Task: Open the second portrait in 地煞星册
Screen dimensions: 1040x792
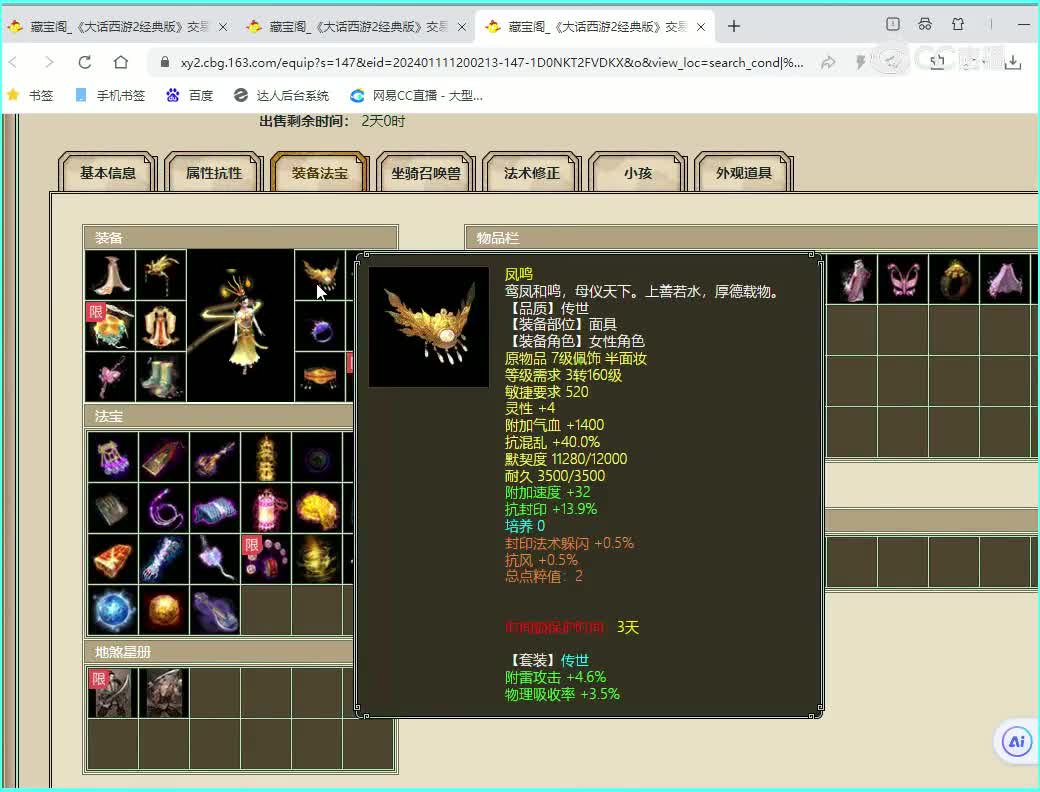Action: click(164, 693)
